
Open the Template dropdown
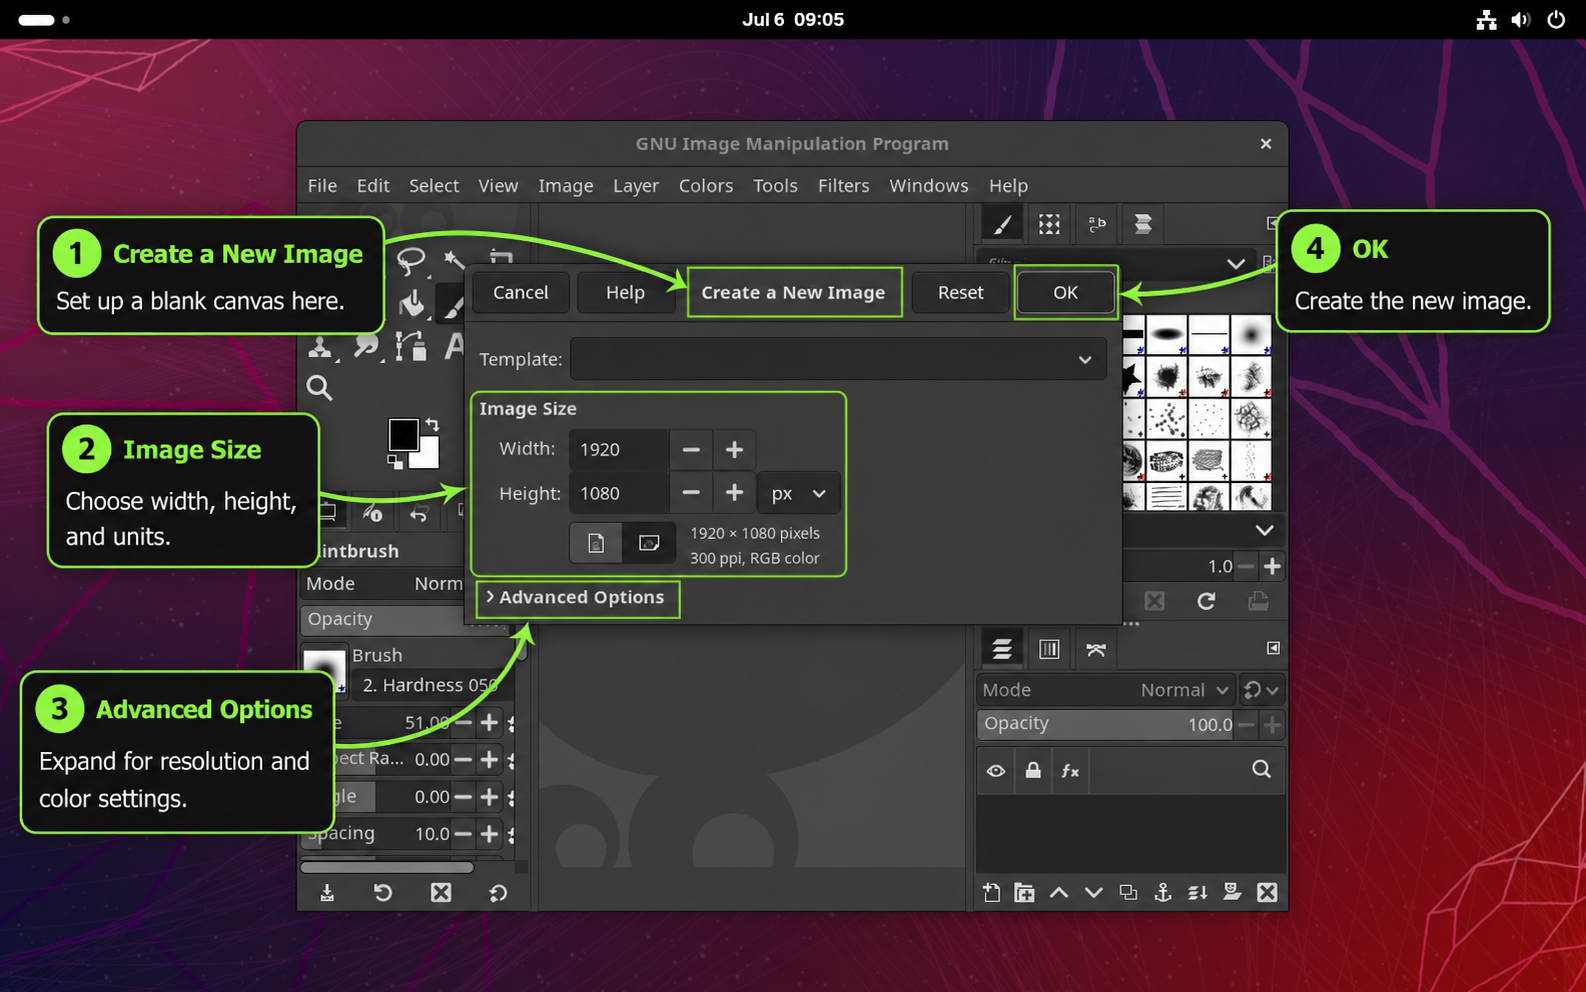838,359
